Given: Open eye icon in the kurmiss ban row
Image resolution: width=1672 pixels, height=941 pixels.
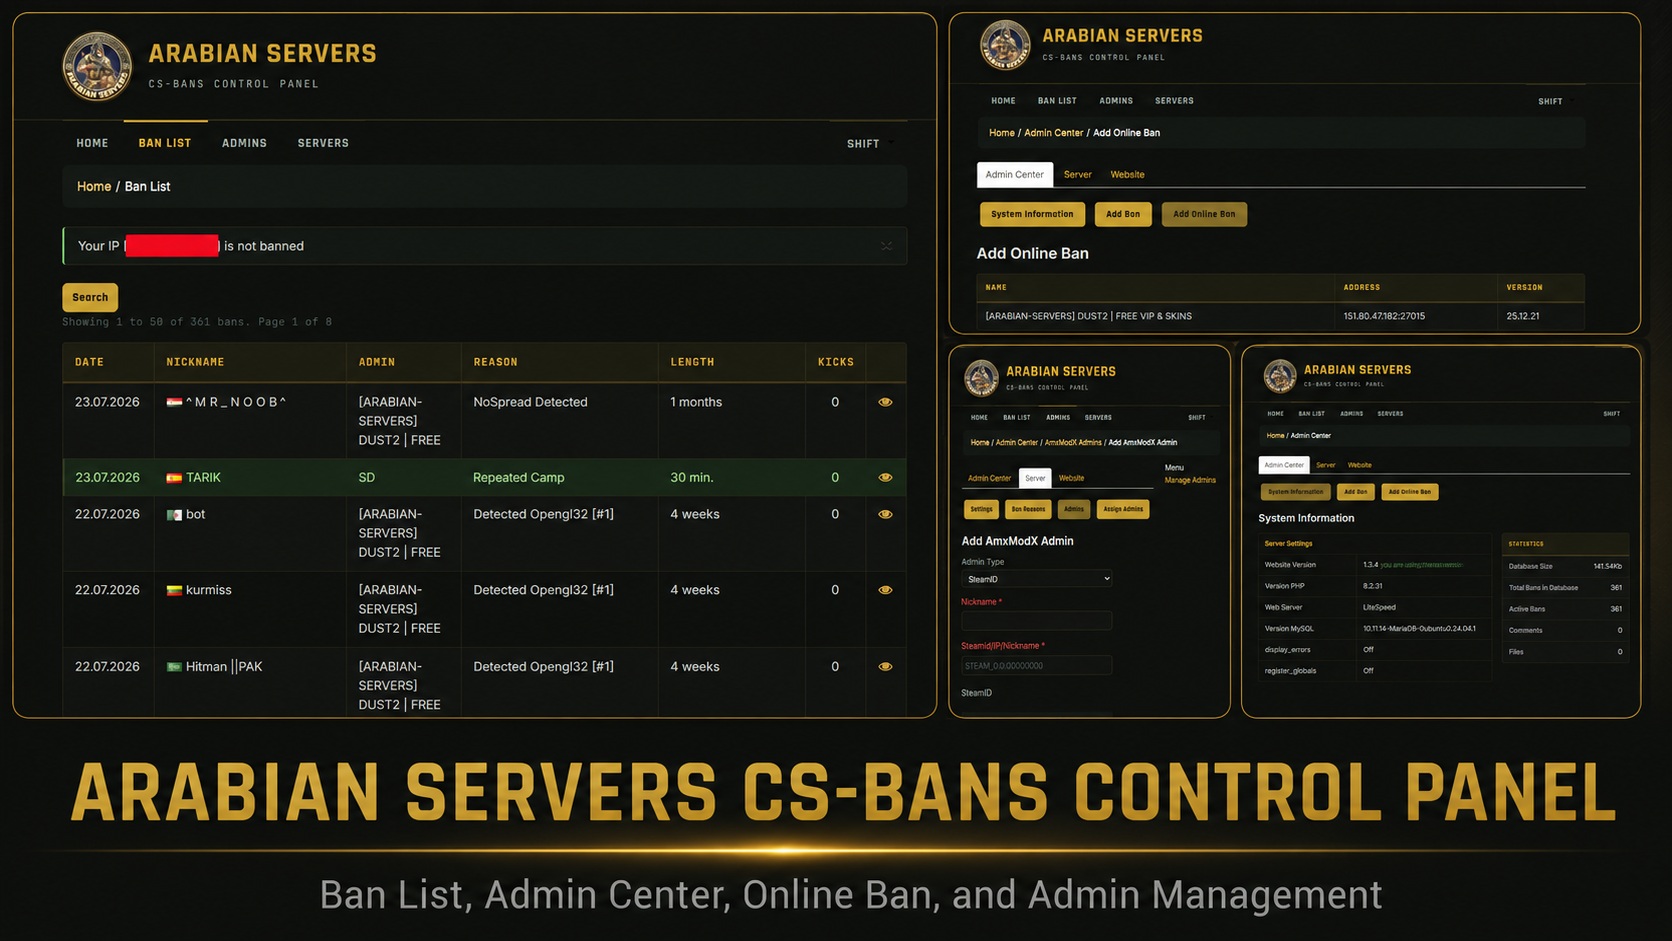Looking at the screenshot, I should click(885, 590).
